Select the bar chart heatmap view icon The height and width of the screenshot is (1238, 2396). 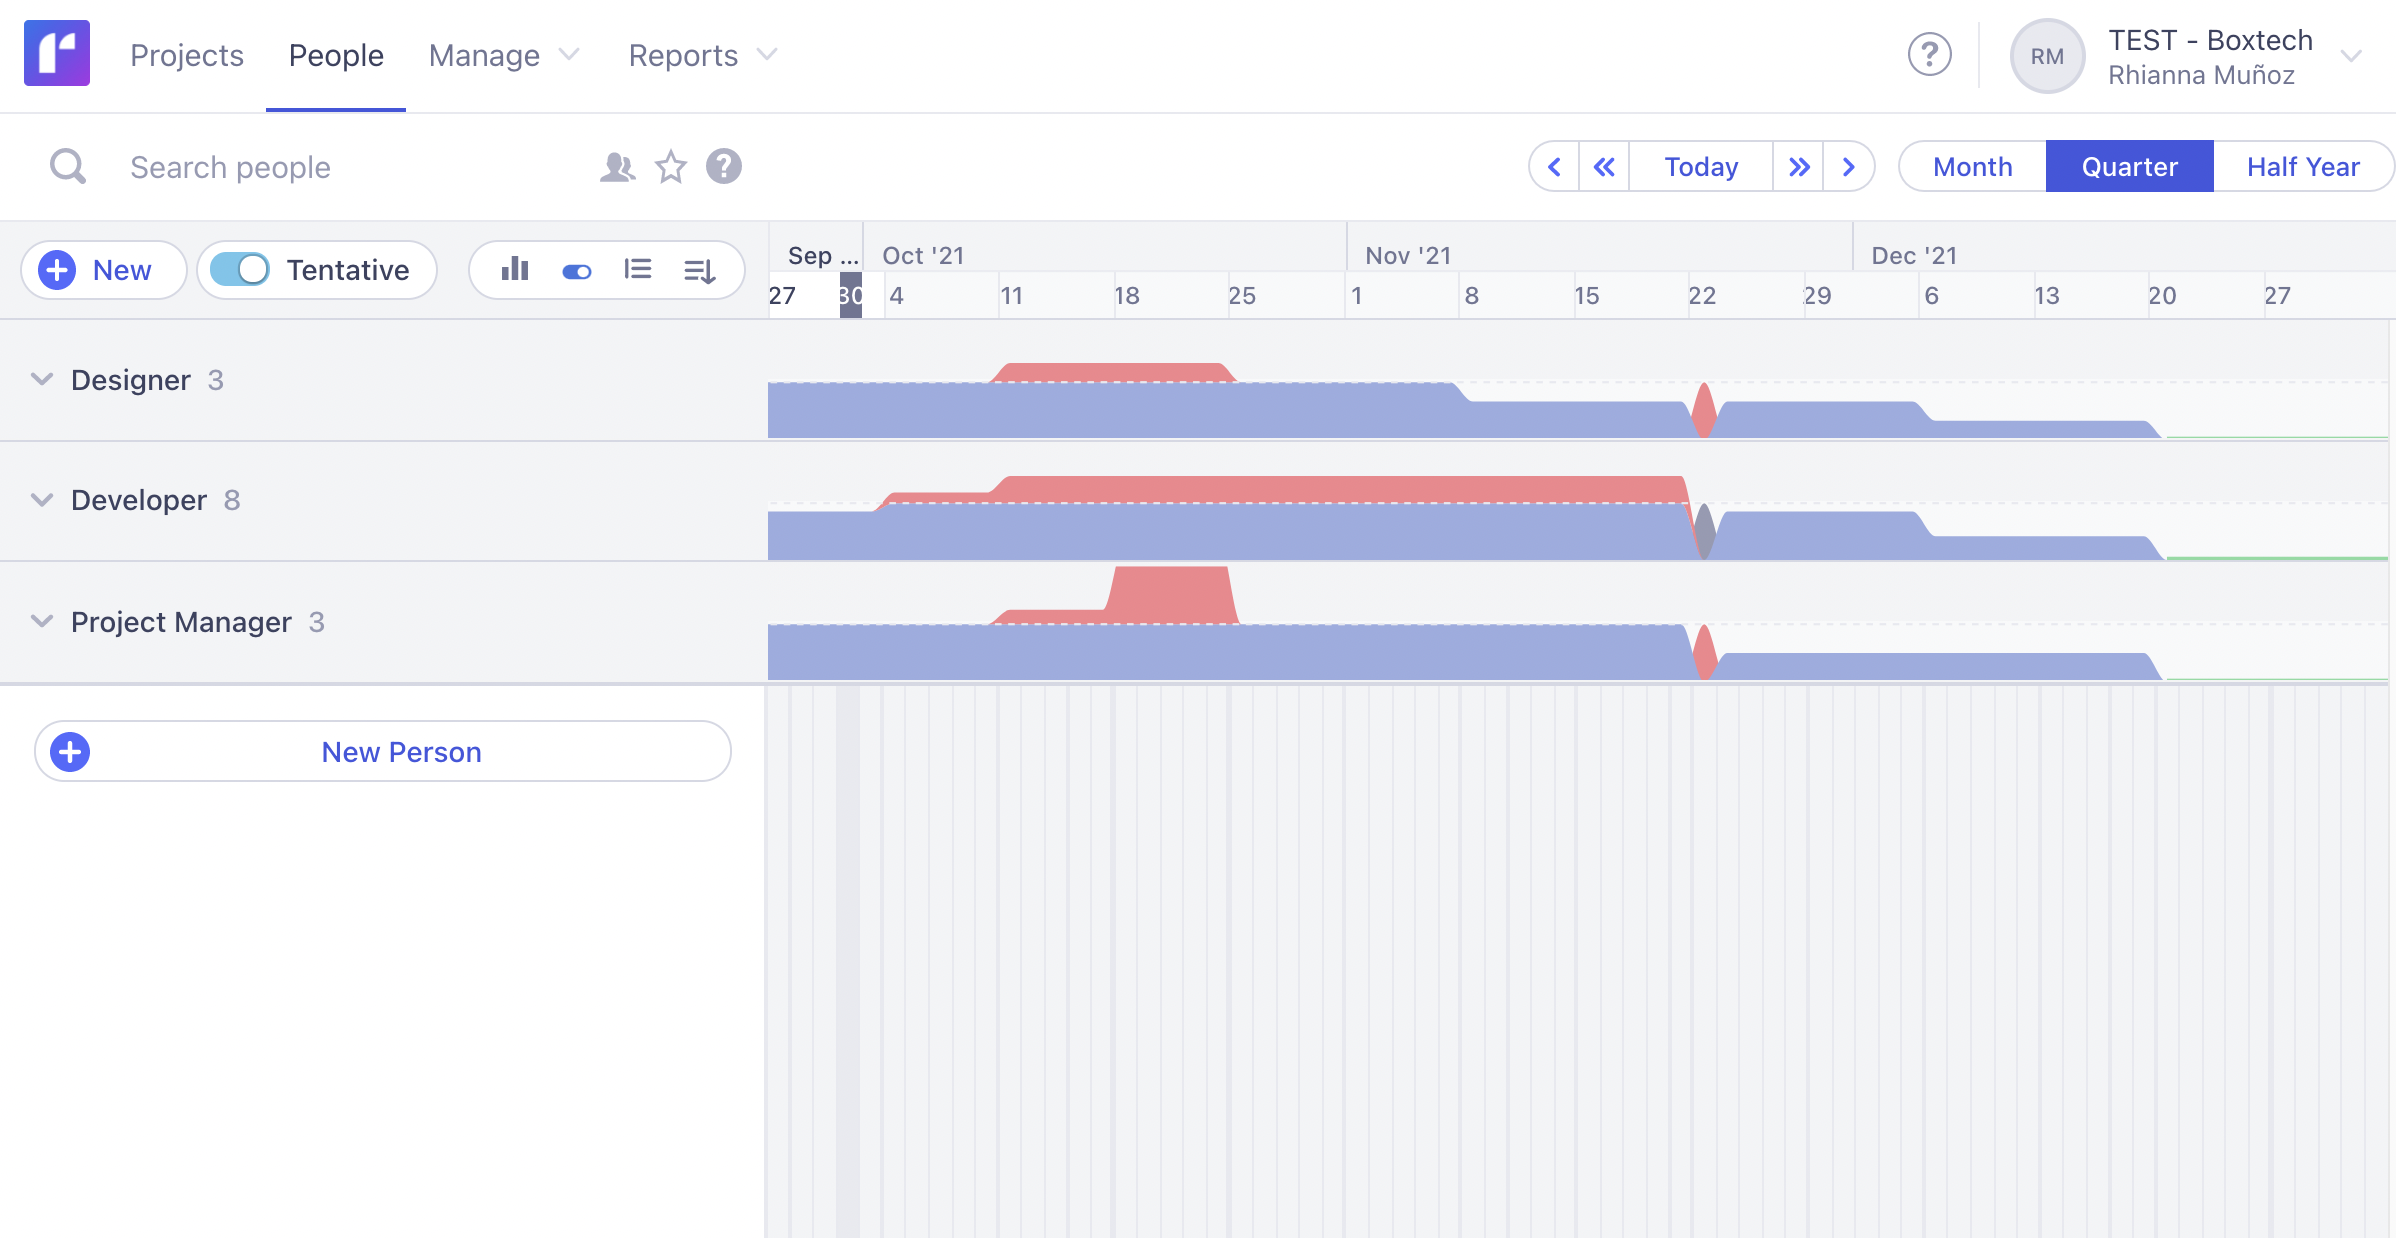(513, 269)
